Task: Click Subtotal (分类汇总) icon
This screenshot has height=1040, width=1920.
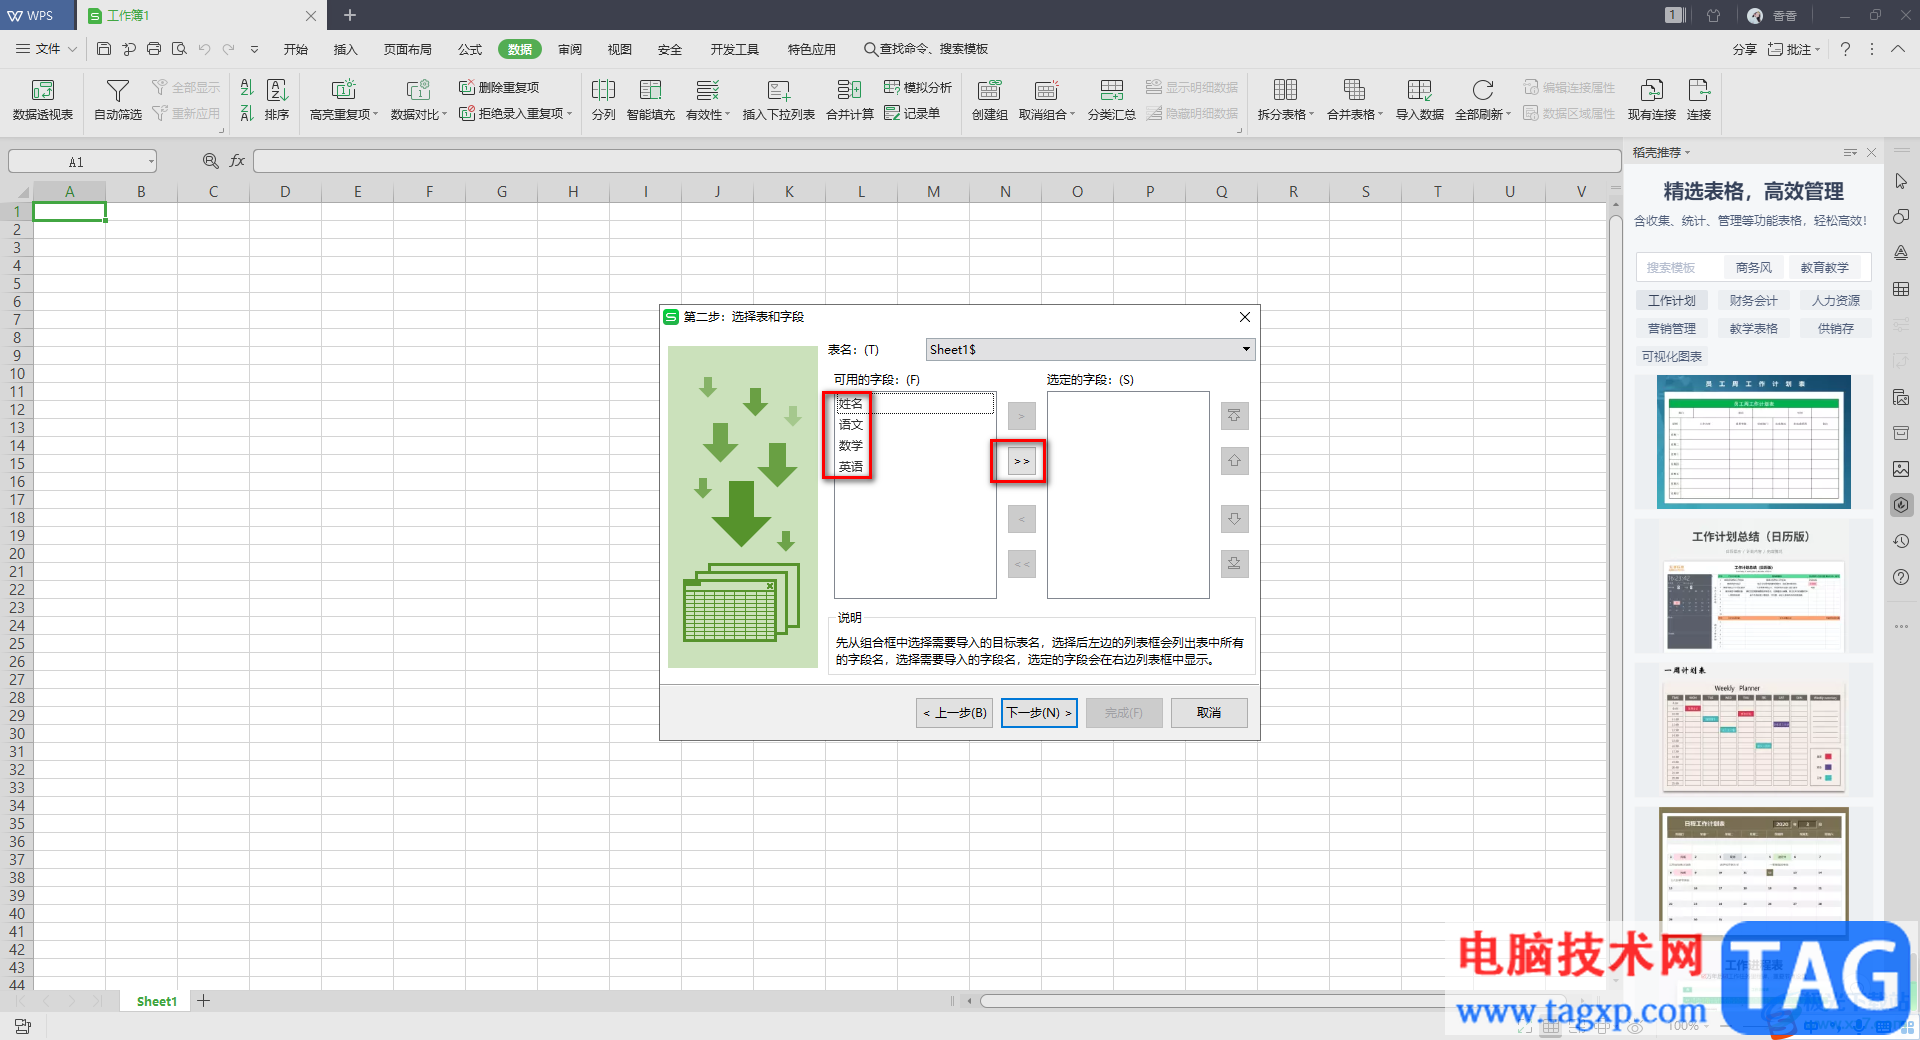Action: click(1111, 91)
